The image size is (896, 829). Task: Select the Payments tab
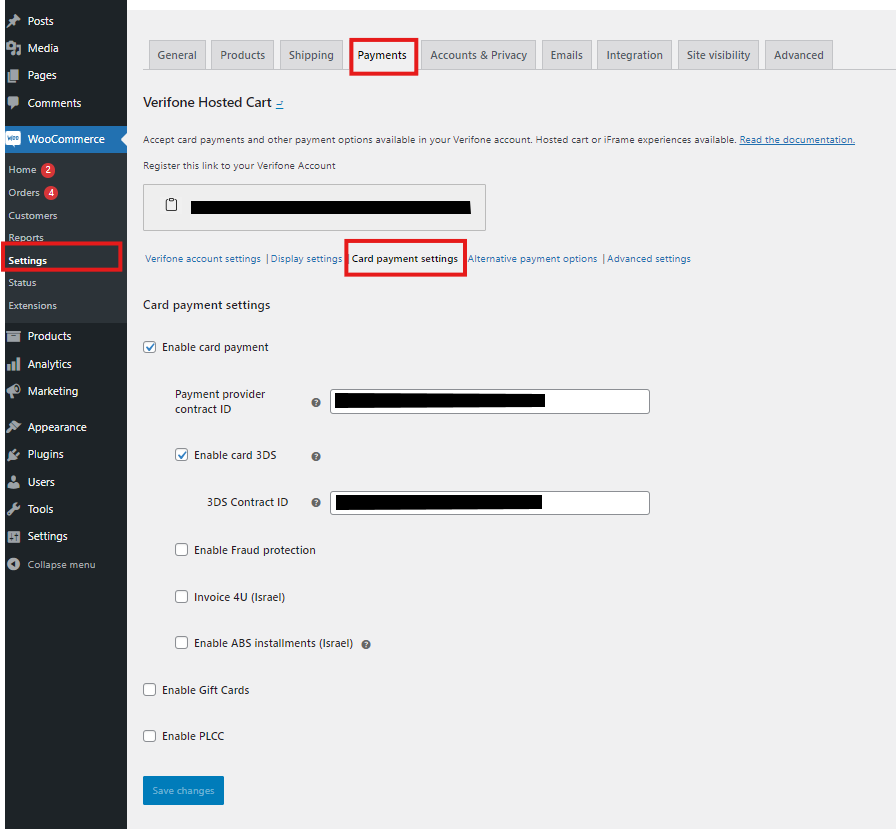pos(382,55)
